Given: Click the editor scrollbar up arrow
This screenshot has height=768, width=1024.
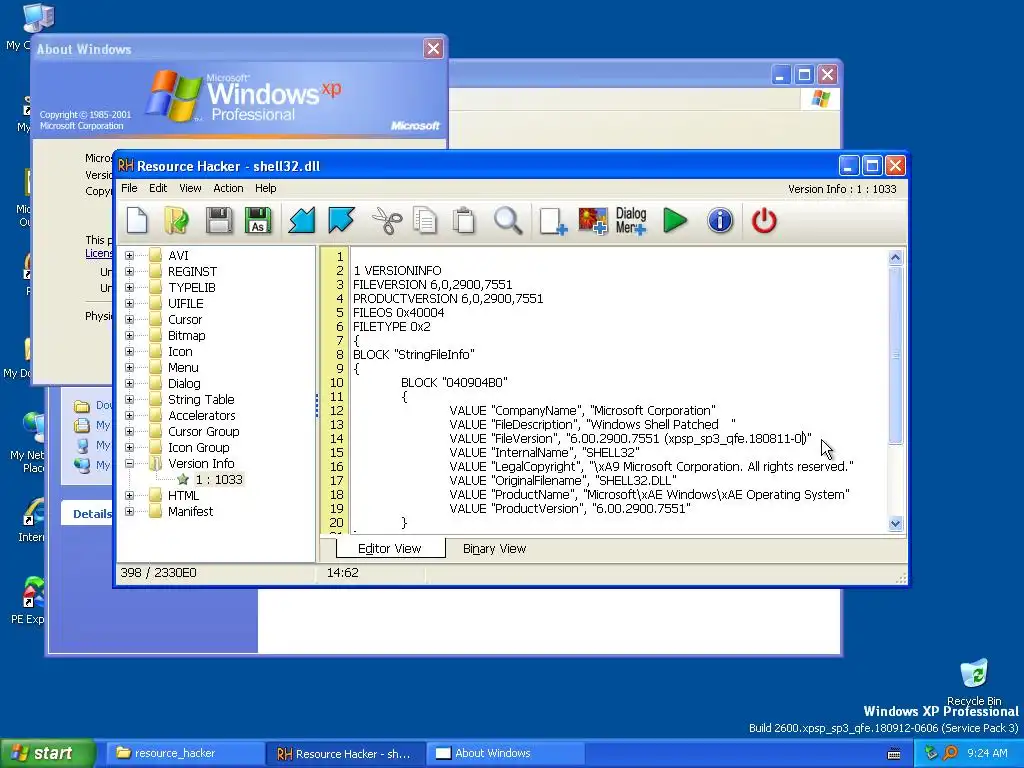Looking at the screenshot, I should click(x=895, y=257).
